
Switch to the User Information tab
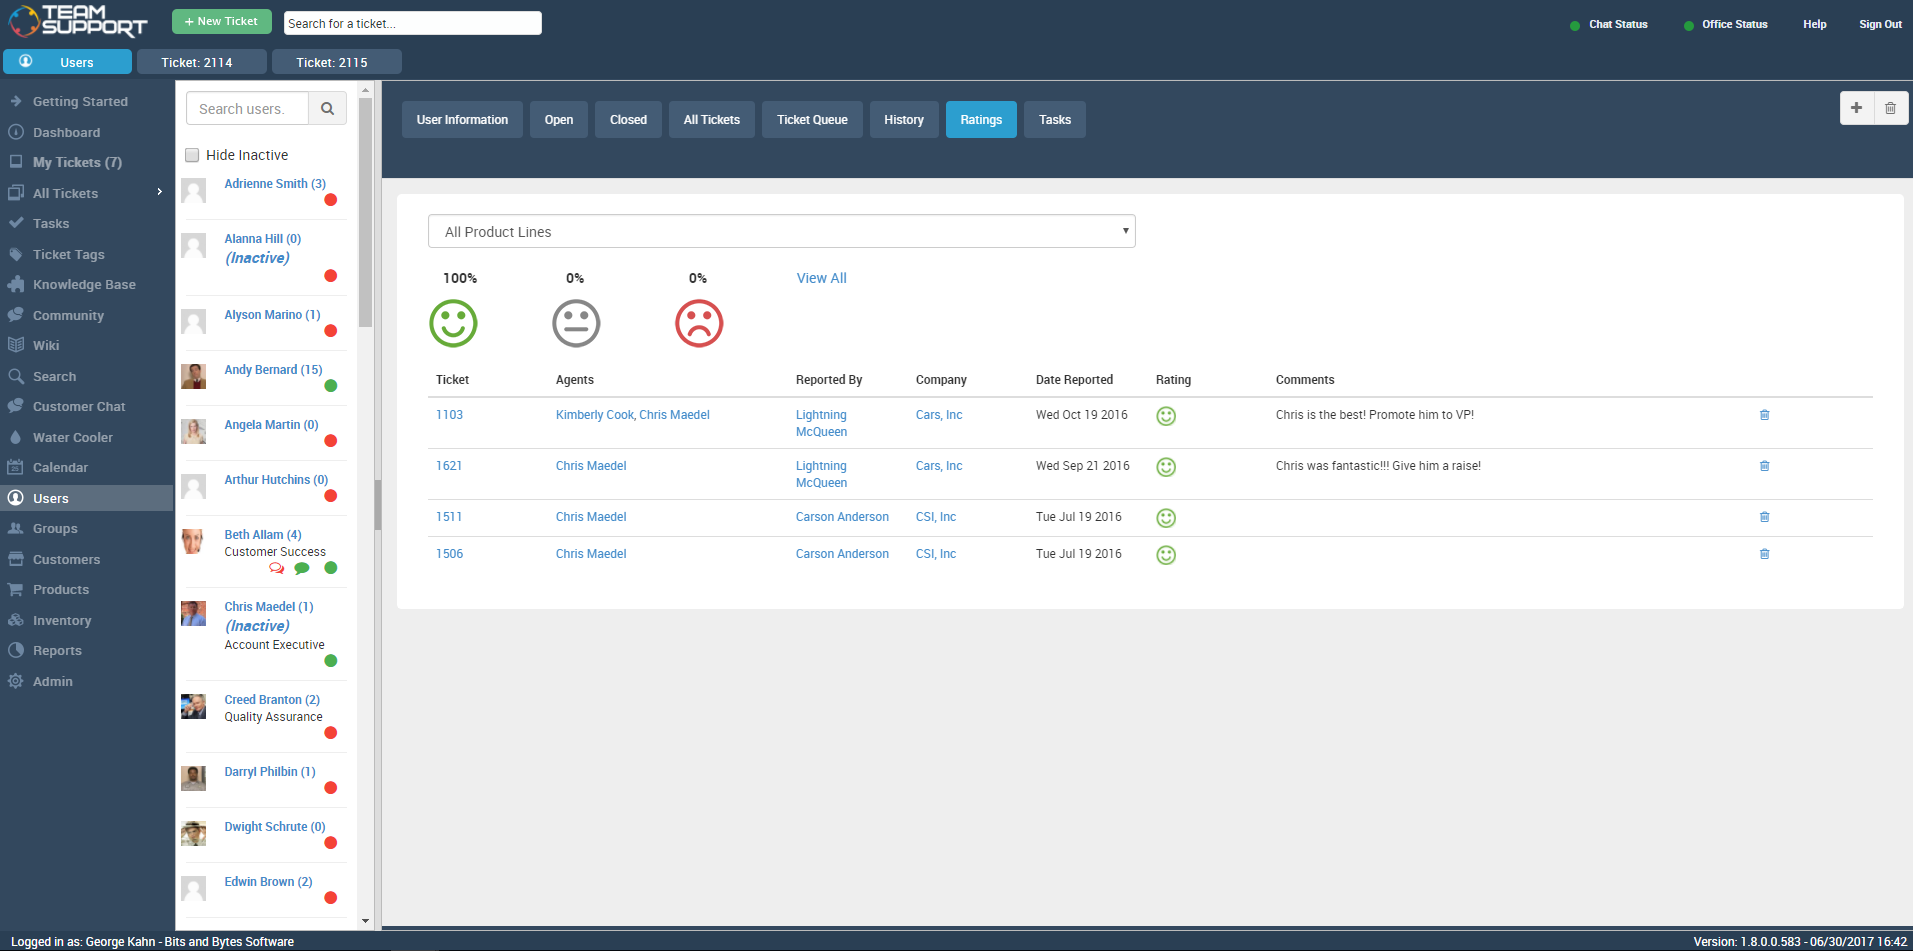[x=462, y=120]
